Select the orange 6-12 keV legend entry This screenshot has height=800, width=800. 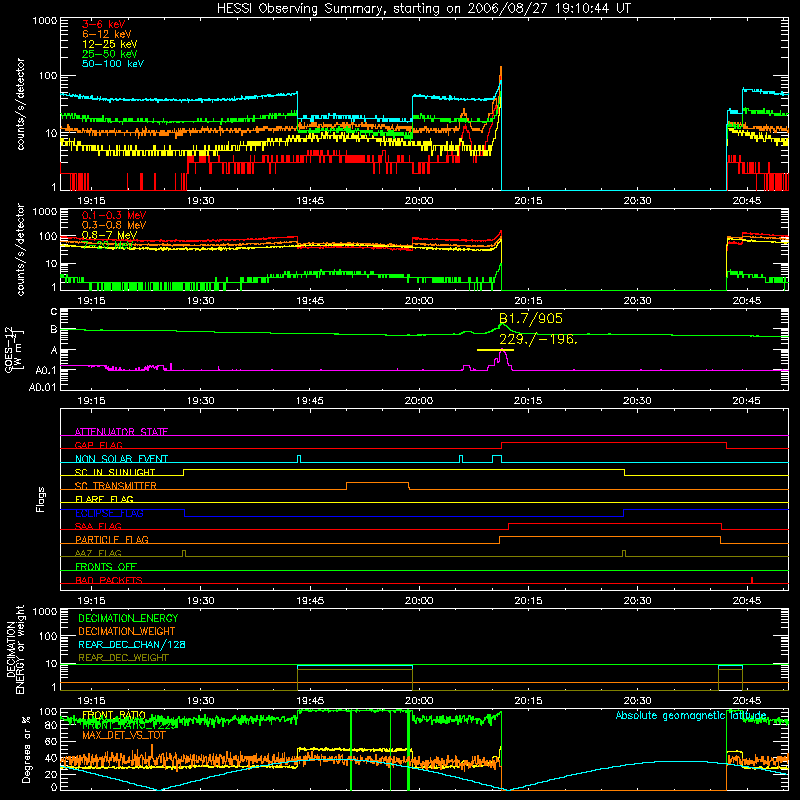point(106,34)
